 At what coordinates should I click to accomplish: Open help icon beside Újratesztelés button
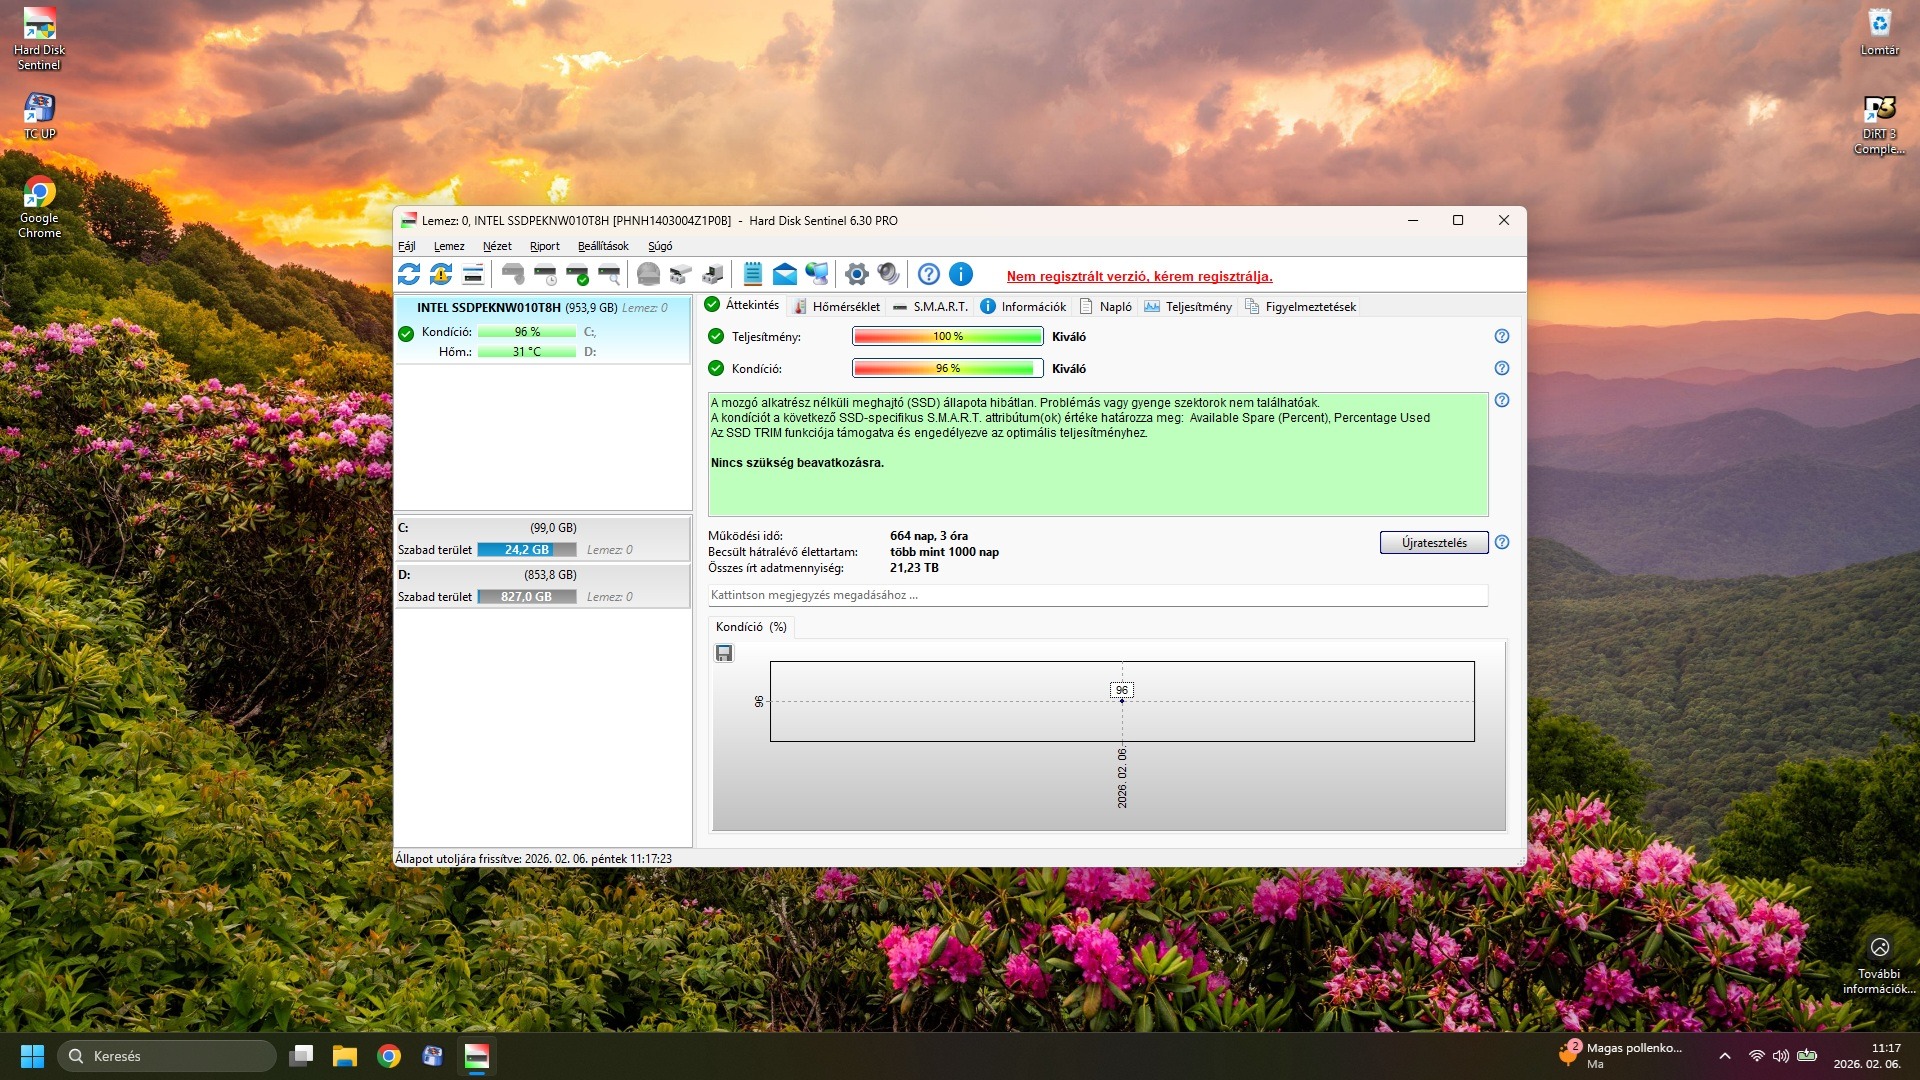tap(1501, 543)
